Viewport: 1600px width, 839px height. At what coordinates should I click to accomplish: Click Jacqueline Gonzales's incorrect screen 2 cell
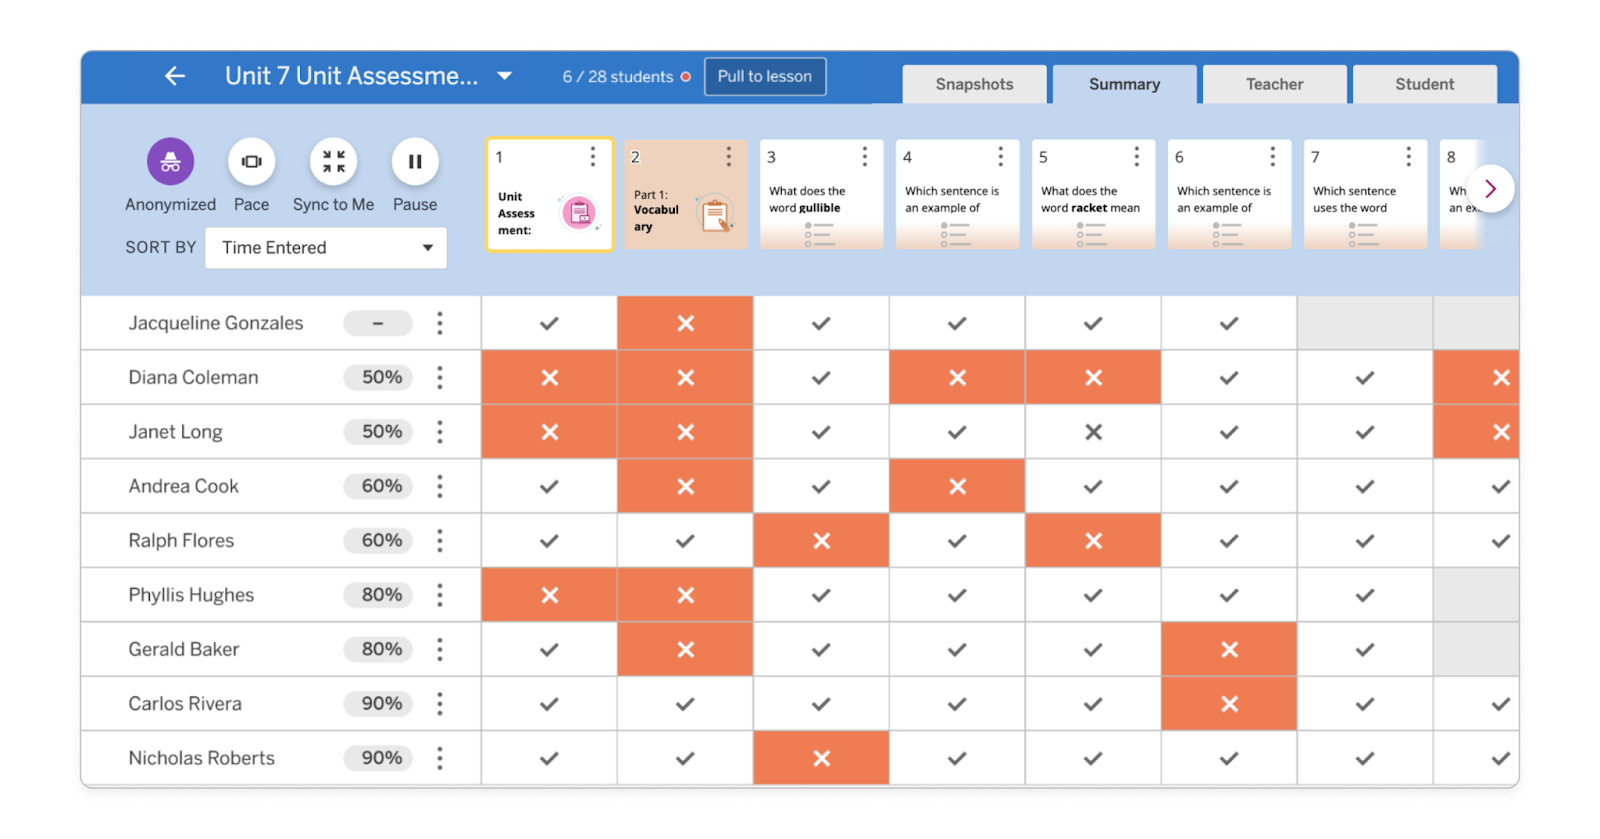point(685,323)
